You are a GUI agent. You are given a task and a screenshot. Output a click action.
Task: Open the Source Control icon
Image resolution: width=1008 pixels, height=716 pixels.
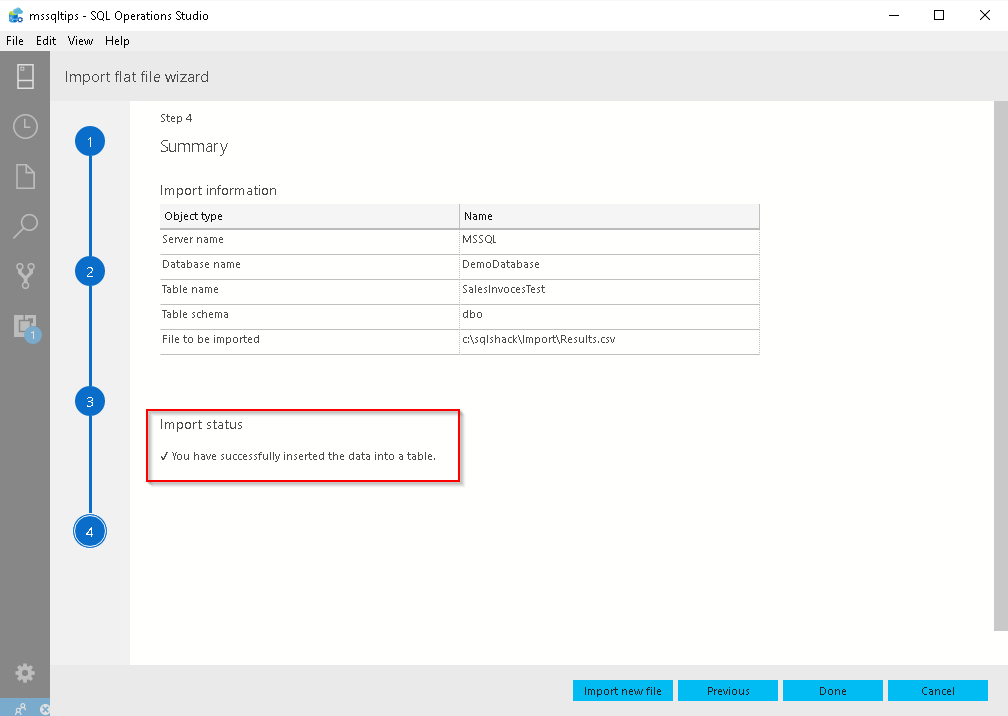point(25,277)
